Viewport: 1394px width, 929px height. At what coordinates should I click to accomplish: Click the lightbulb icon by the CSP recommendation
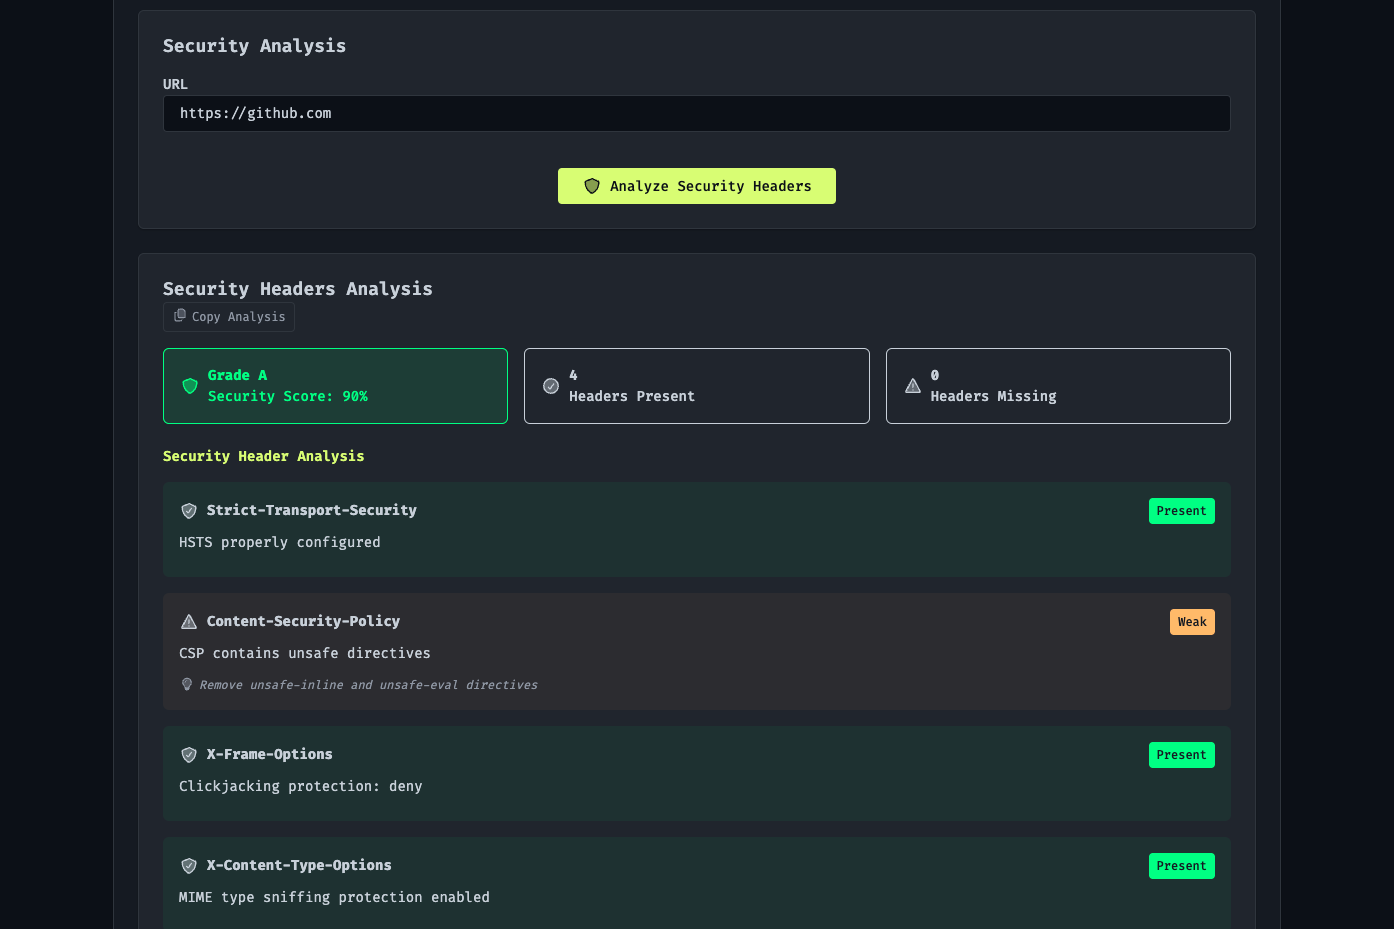pyautogui.click(x=187, y=685)
